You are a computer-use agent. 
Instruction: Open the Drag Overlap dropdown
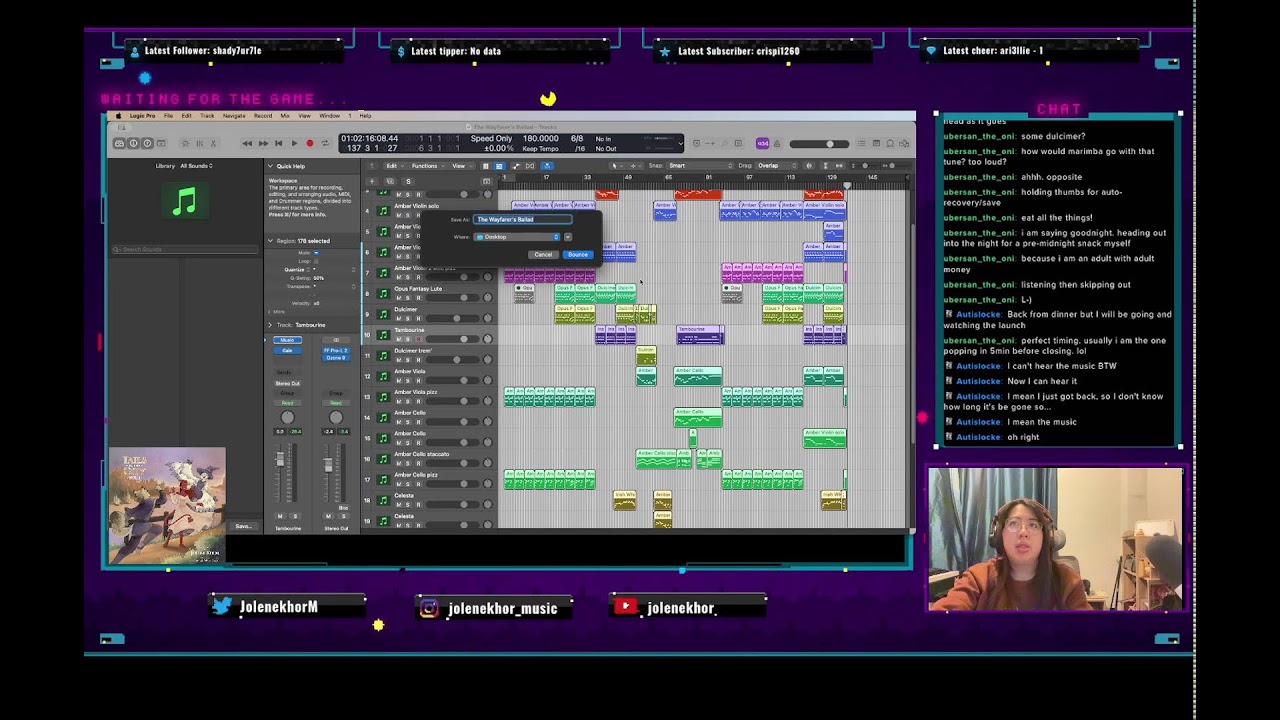pyautogui.click(x=777, y=166)
